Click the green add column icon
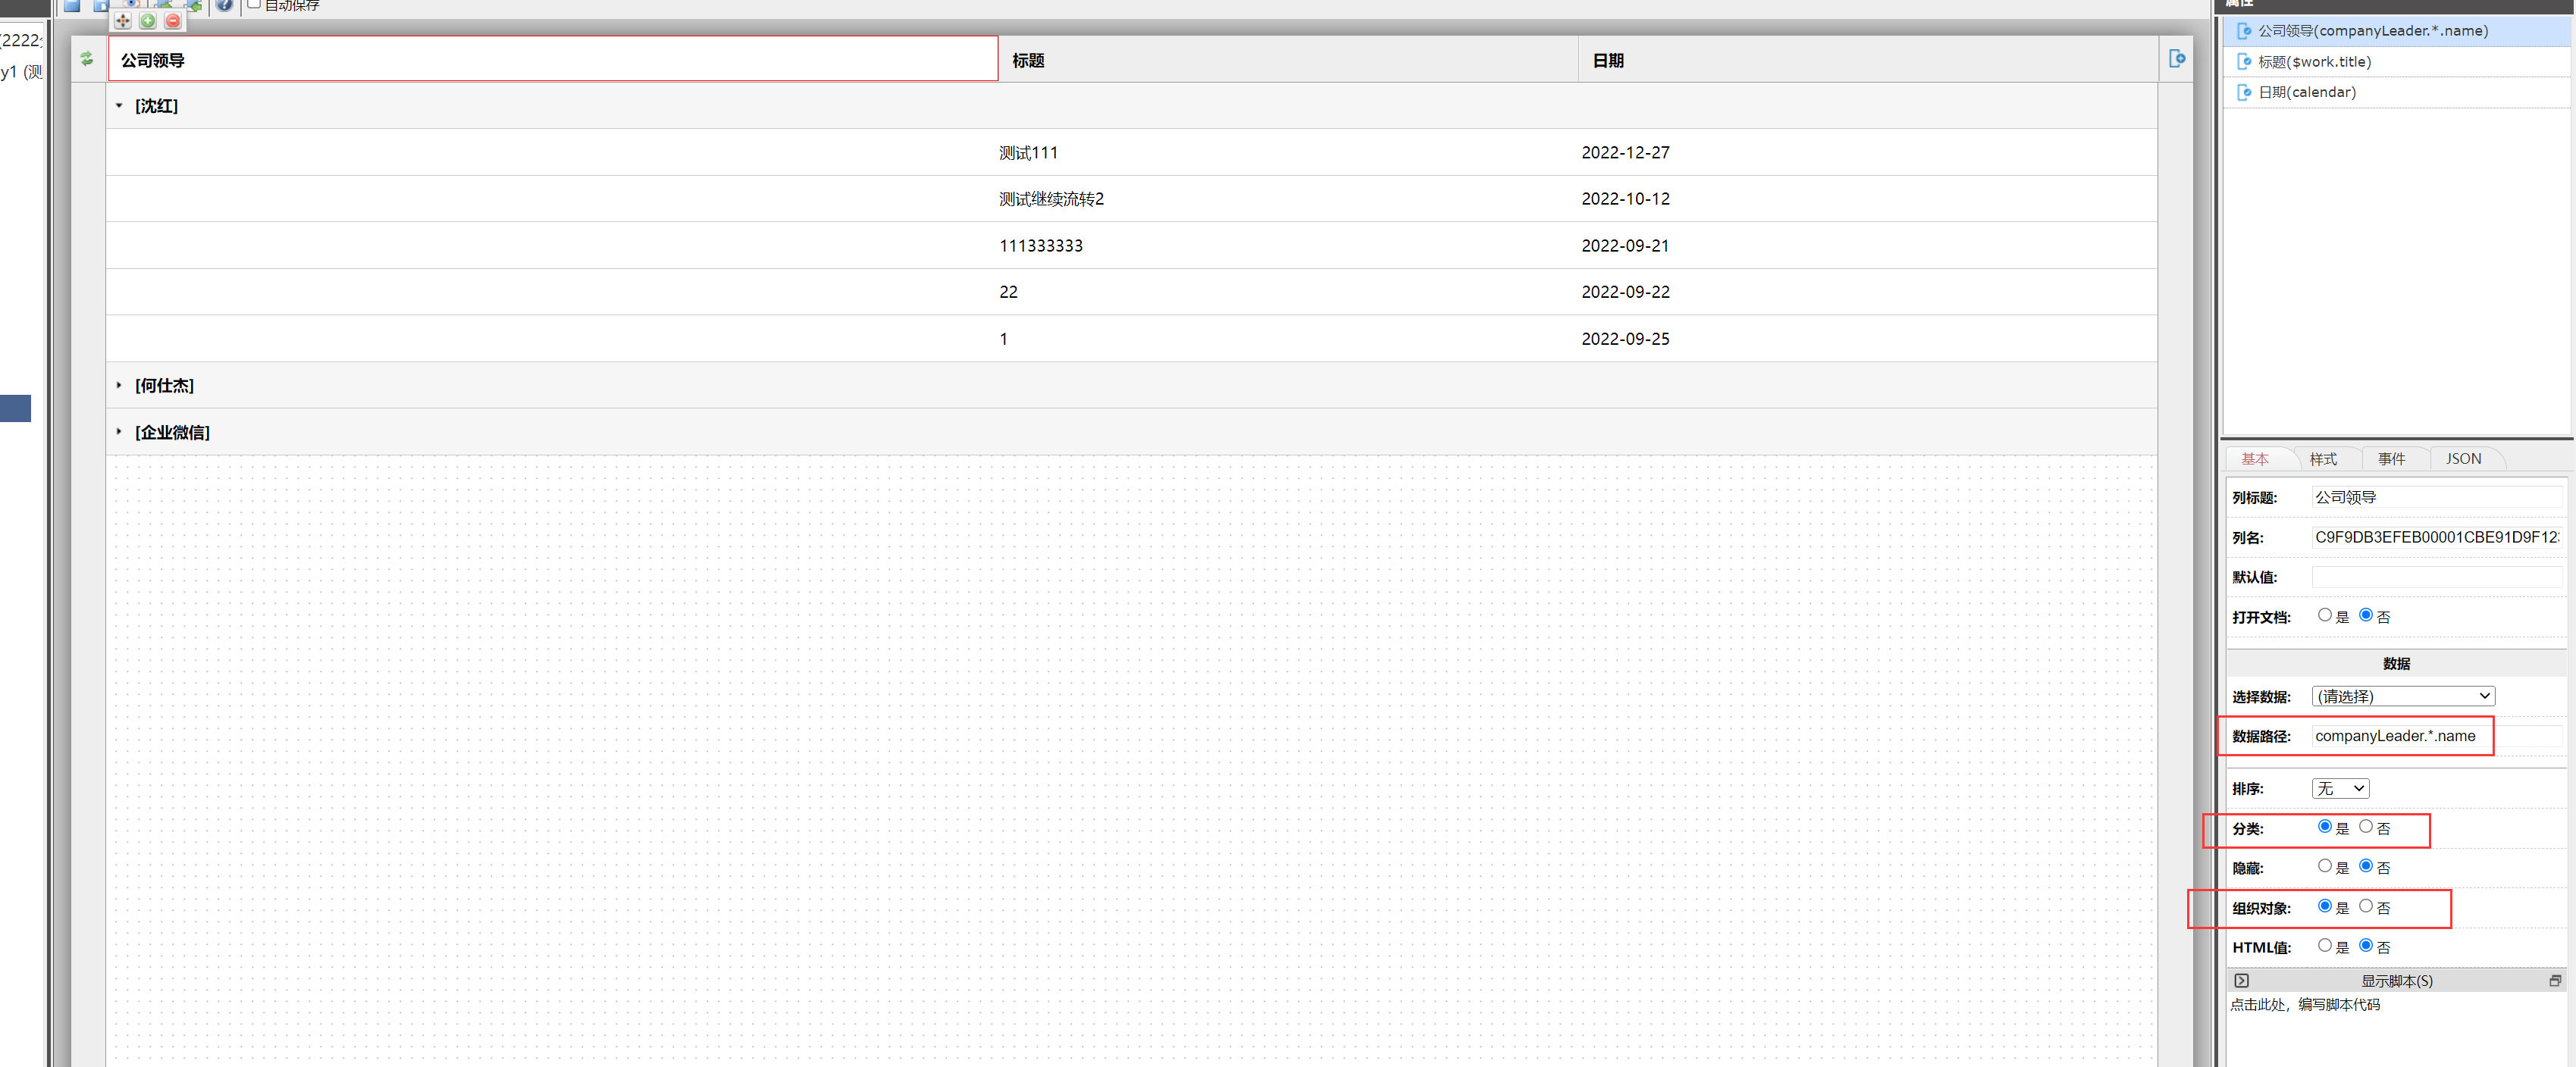2576x1067 pixels. point(148,21)
